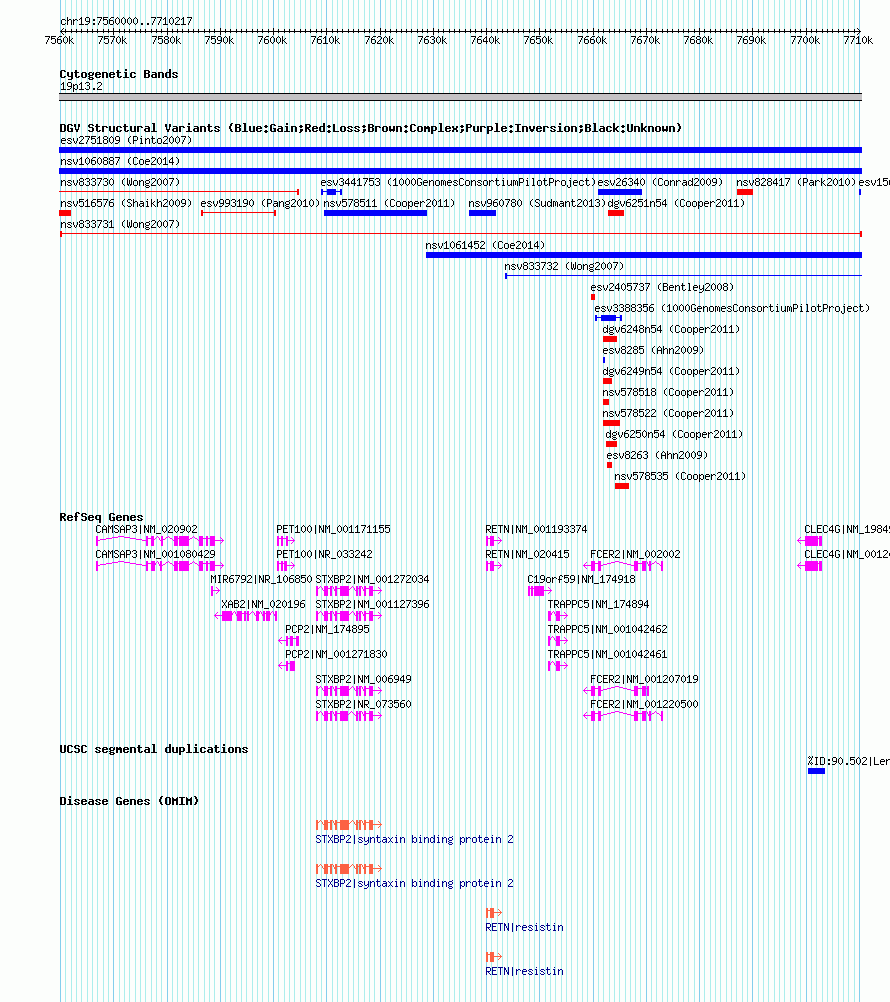Screen dimensions: 890x1002
Task: Open transcript FCER2|NM_002002
Action: pyautogui.click(x=636, y=554)
